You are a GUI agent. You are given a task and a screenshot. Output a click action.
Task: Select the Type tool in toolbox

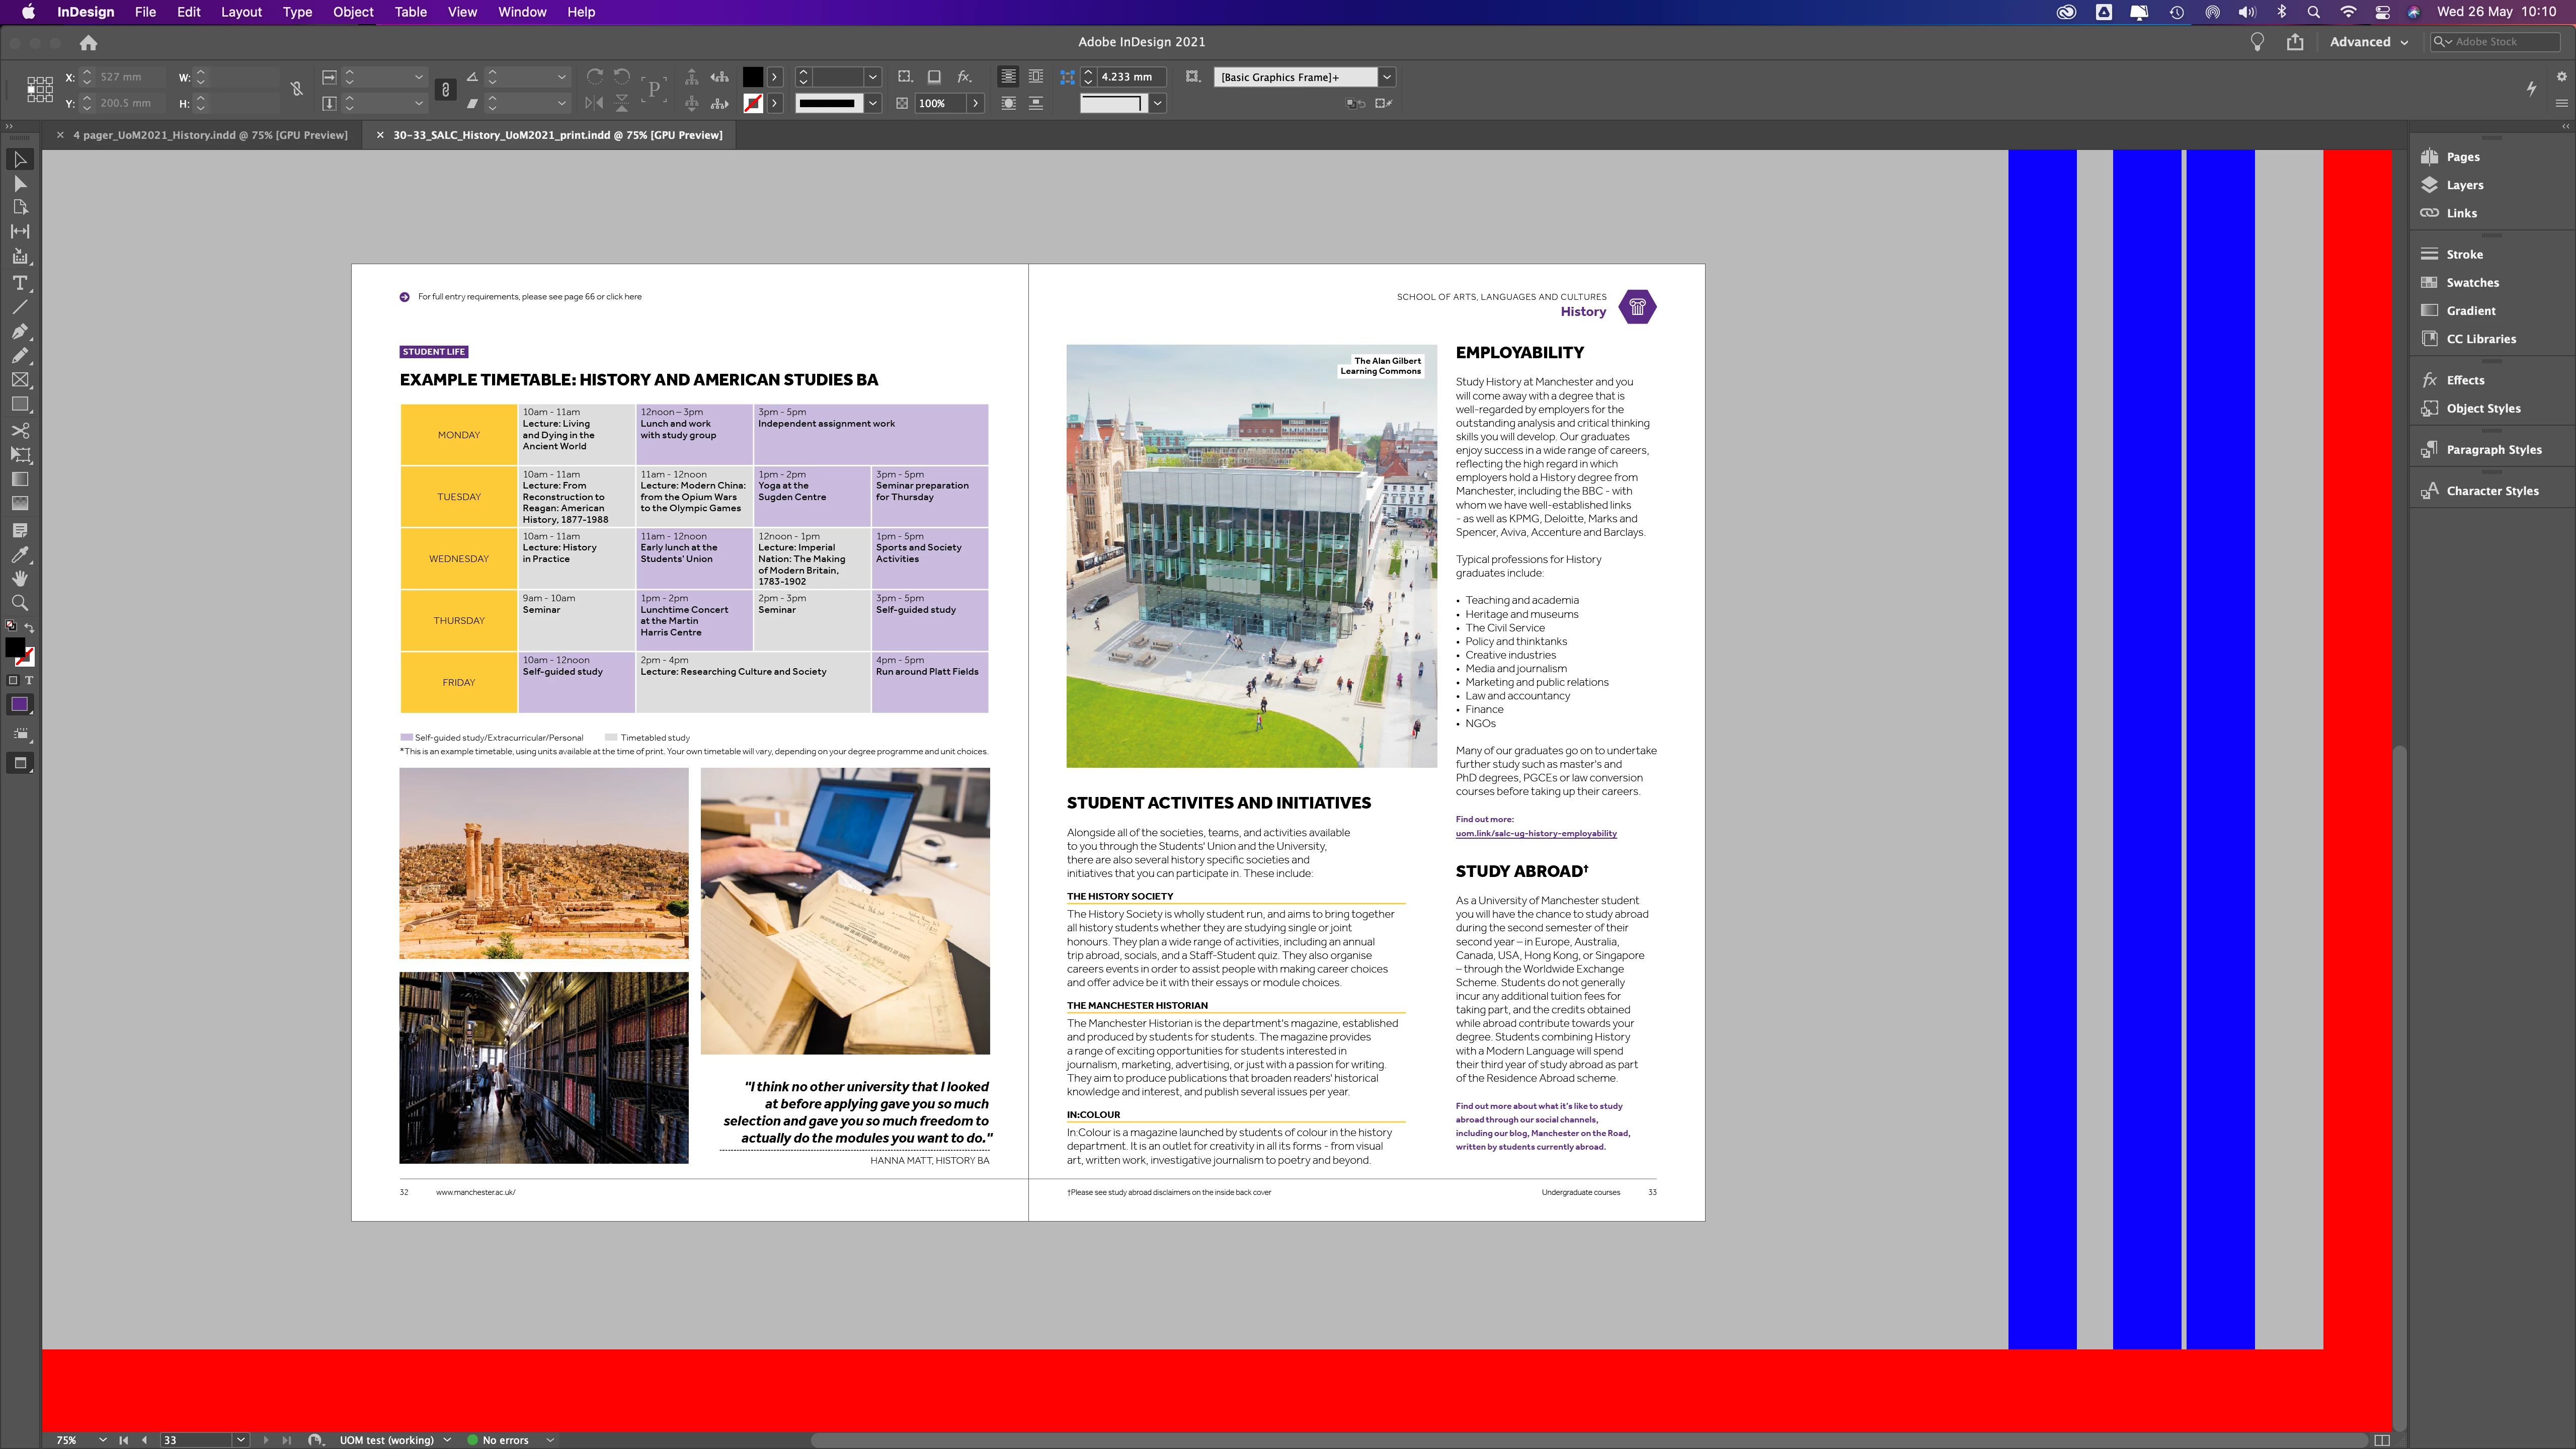pos(19,283)
